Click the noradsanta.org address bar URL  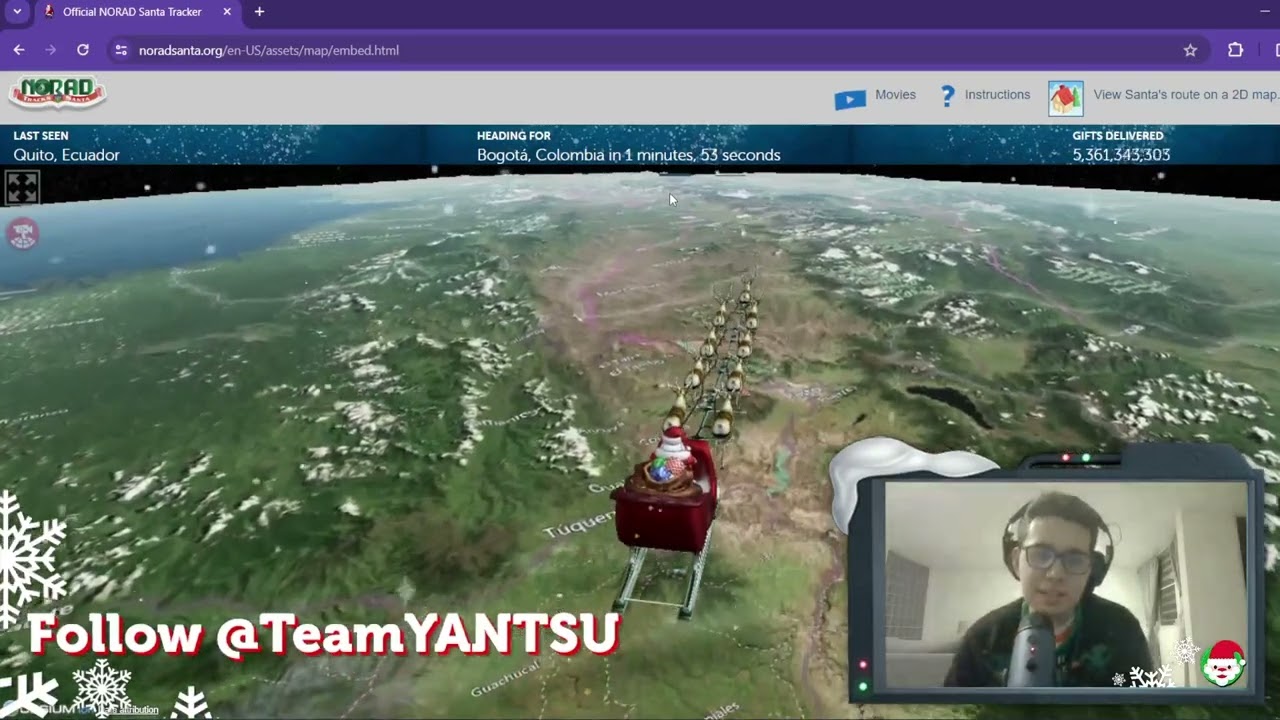pos(269,50)
